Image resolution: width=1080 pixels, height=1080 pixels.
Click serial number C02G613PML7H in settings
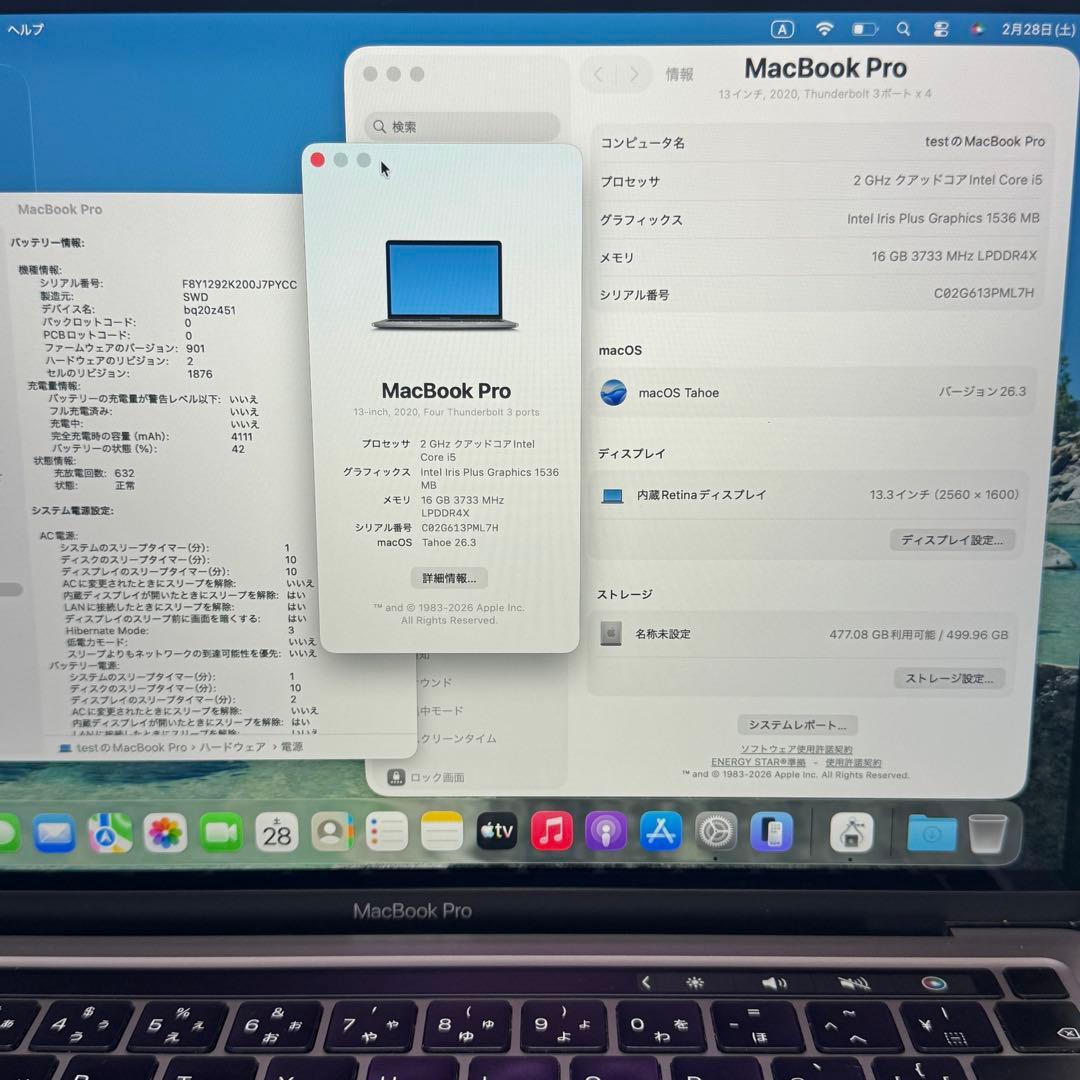pyautogui.click(x=984, y=293)
